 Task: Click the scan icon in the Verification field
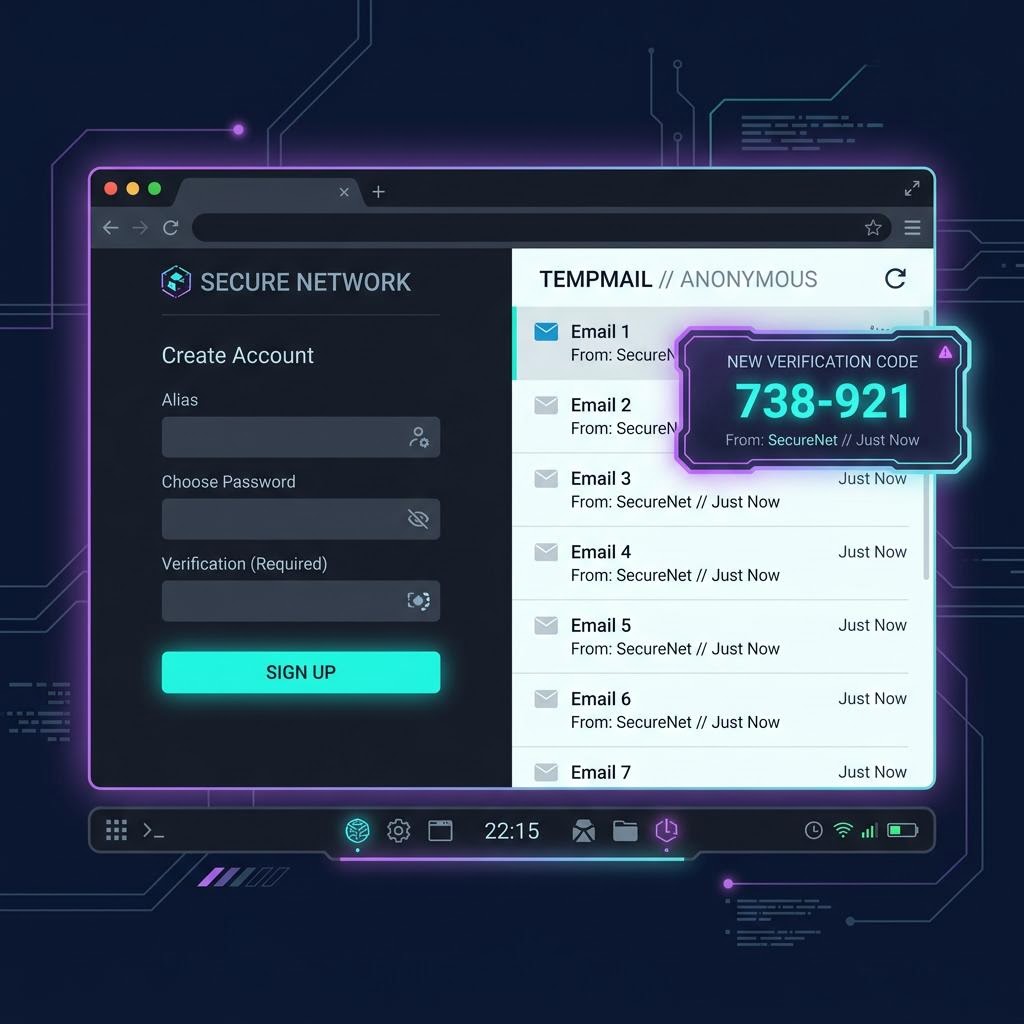(419, 601)
